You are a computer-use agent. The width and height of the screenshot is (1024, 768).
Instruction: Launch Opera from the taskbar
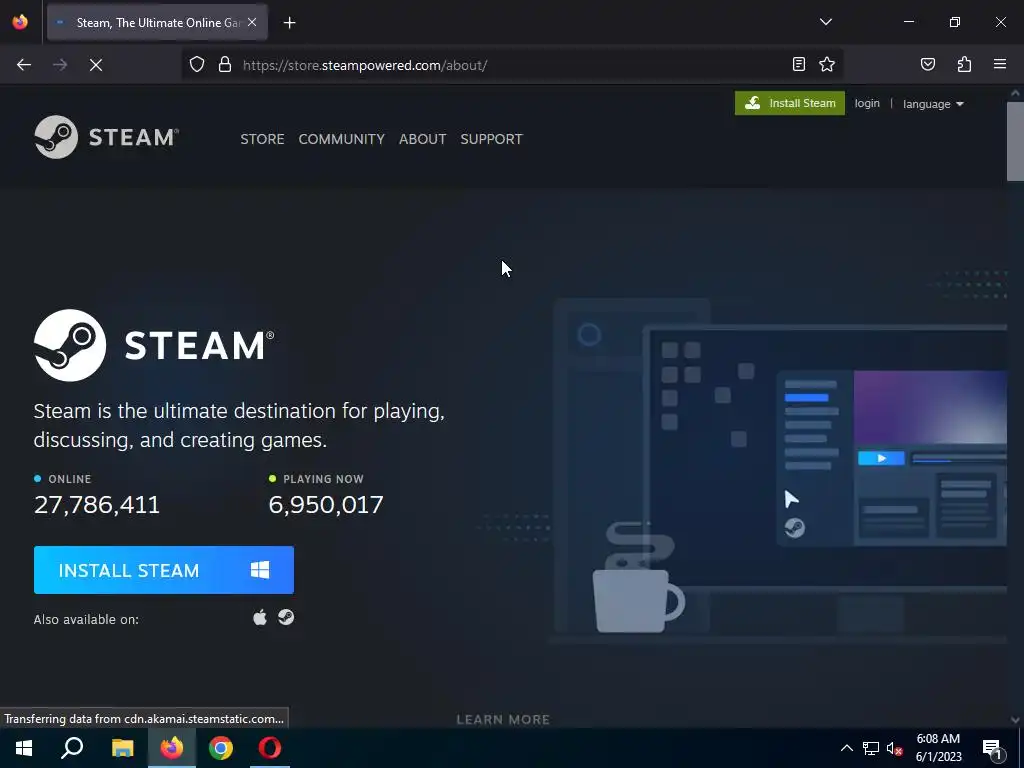click(x=270, y=748)
